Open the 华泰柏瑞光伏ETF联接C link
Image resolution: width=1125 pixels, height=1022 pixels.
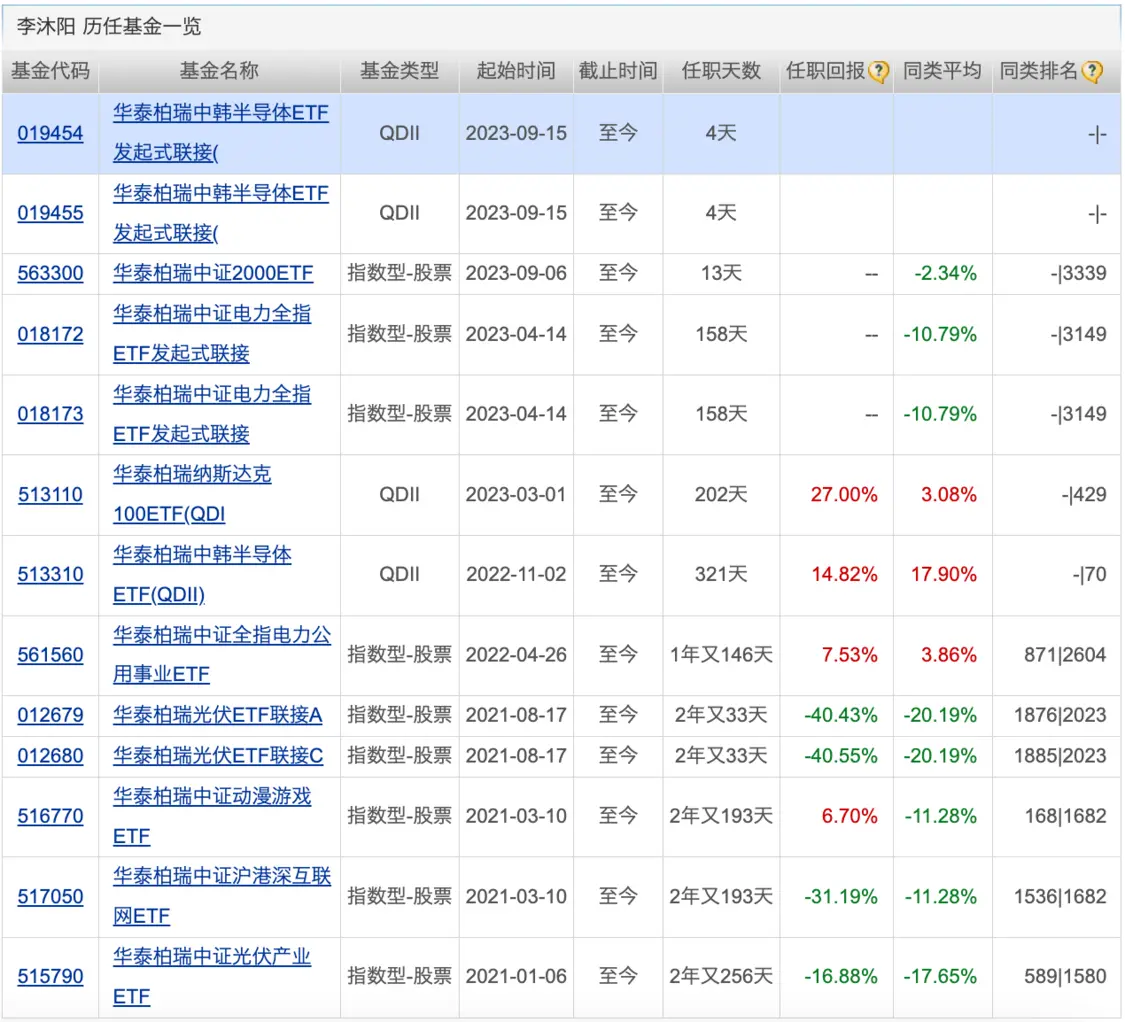218,756
